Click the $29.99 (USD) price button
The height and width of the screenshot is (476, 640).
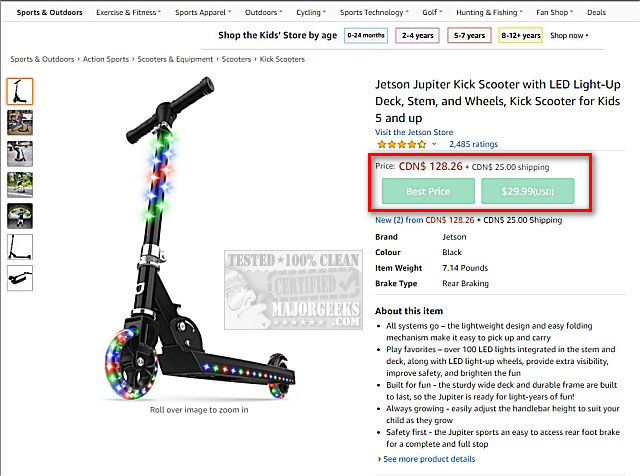527,191
